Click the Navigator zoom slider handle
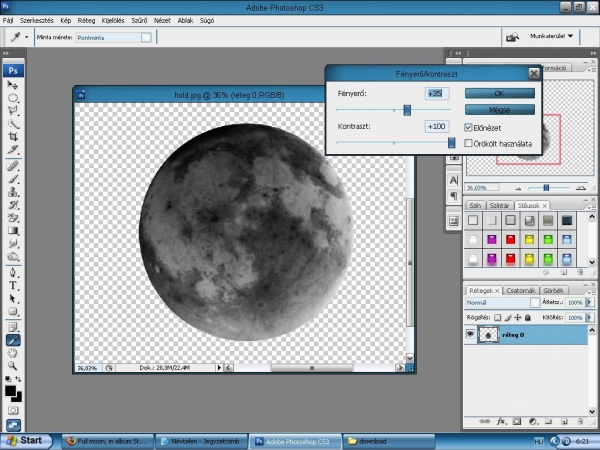Viewport: 600px width, 450px height. coord(546,188)
